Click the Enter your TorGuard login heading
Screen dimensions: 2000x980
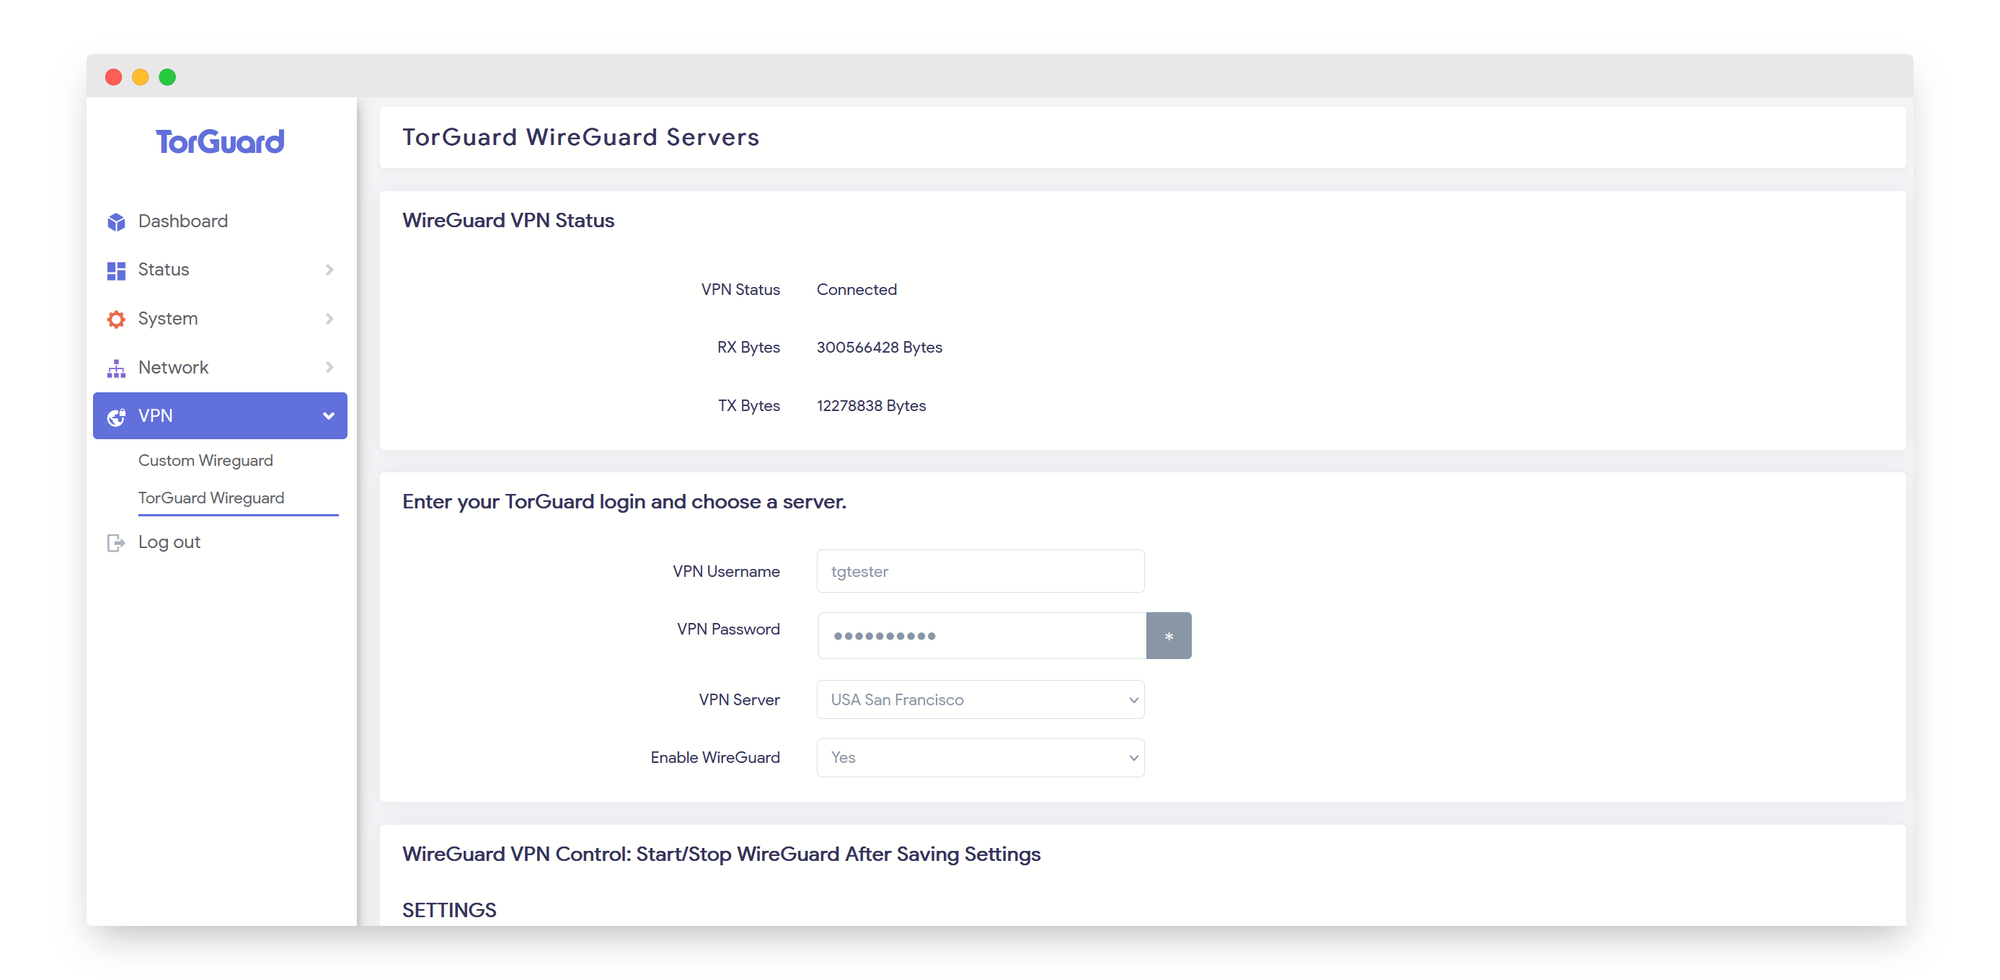(624, 502)
